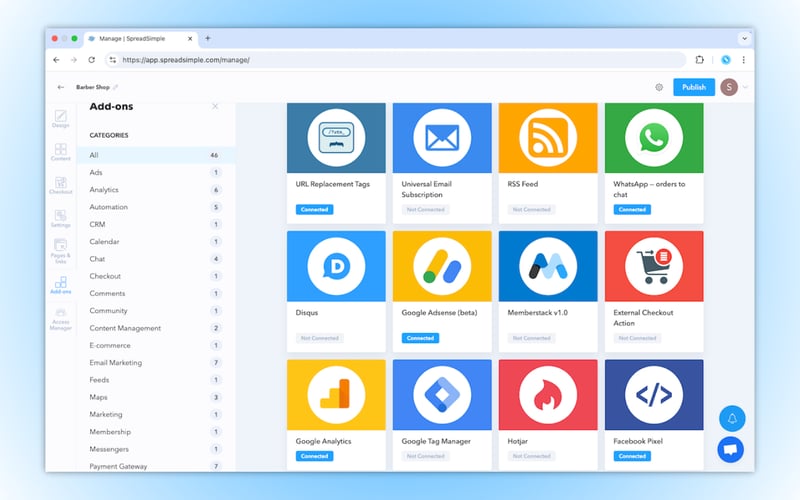Open the Access Manager sidebar panel
Screen dimensions: 800x500
(x=60, y=319)
